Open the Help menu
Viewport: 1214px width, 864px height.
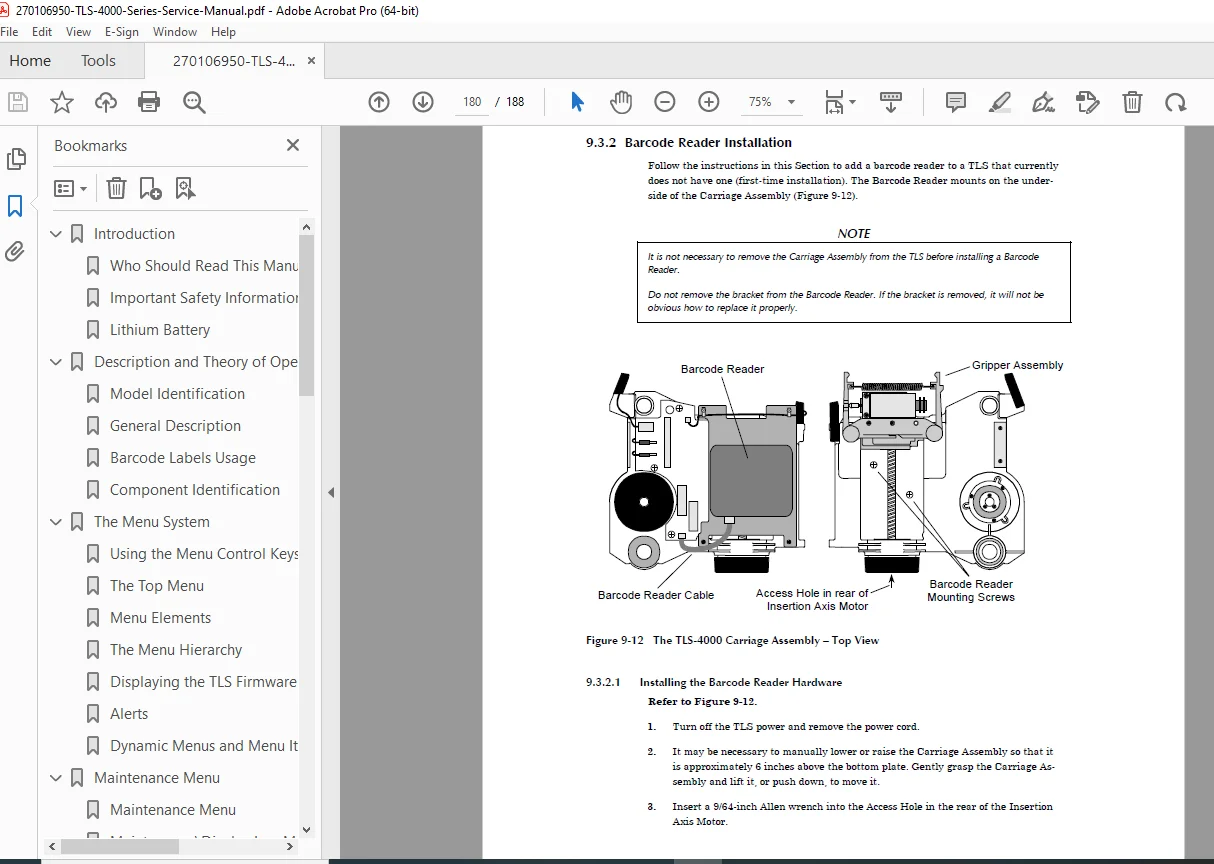[x=224, y=32]
